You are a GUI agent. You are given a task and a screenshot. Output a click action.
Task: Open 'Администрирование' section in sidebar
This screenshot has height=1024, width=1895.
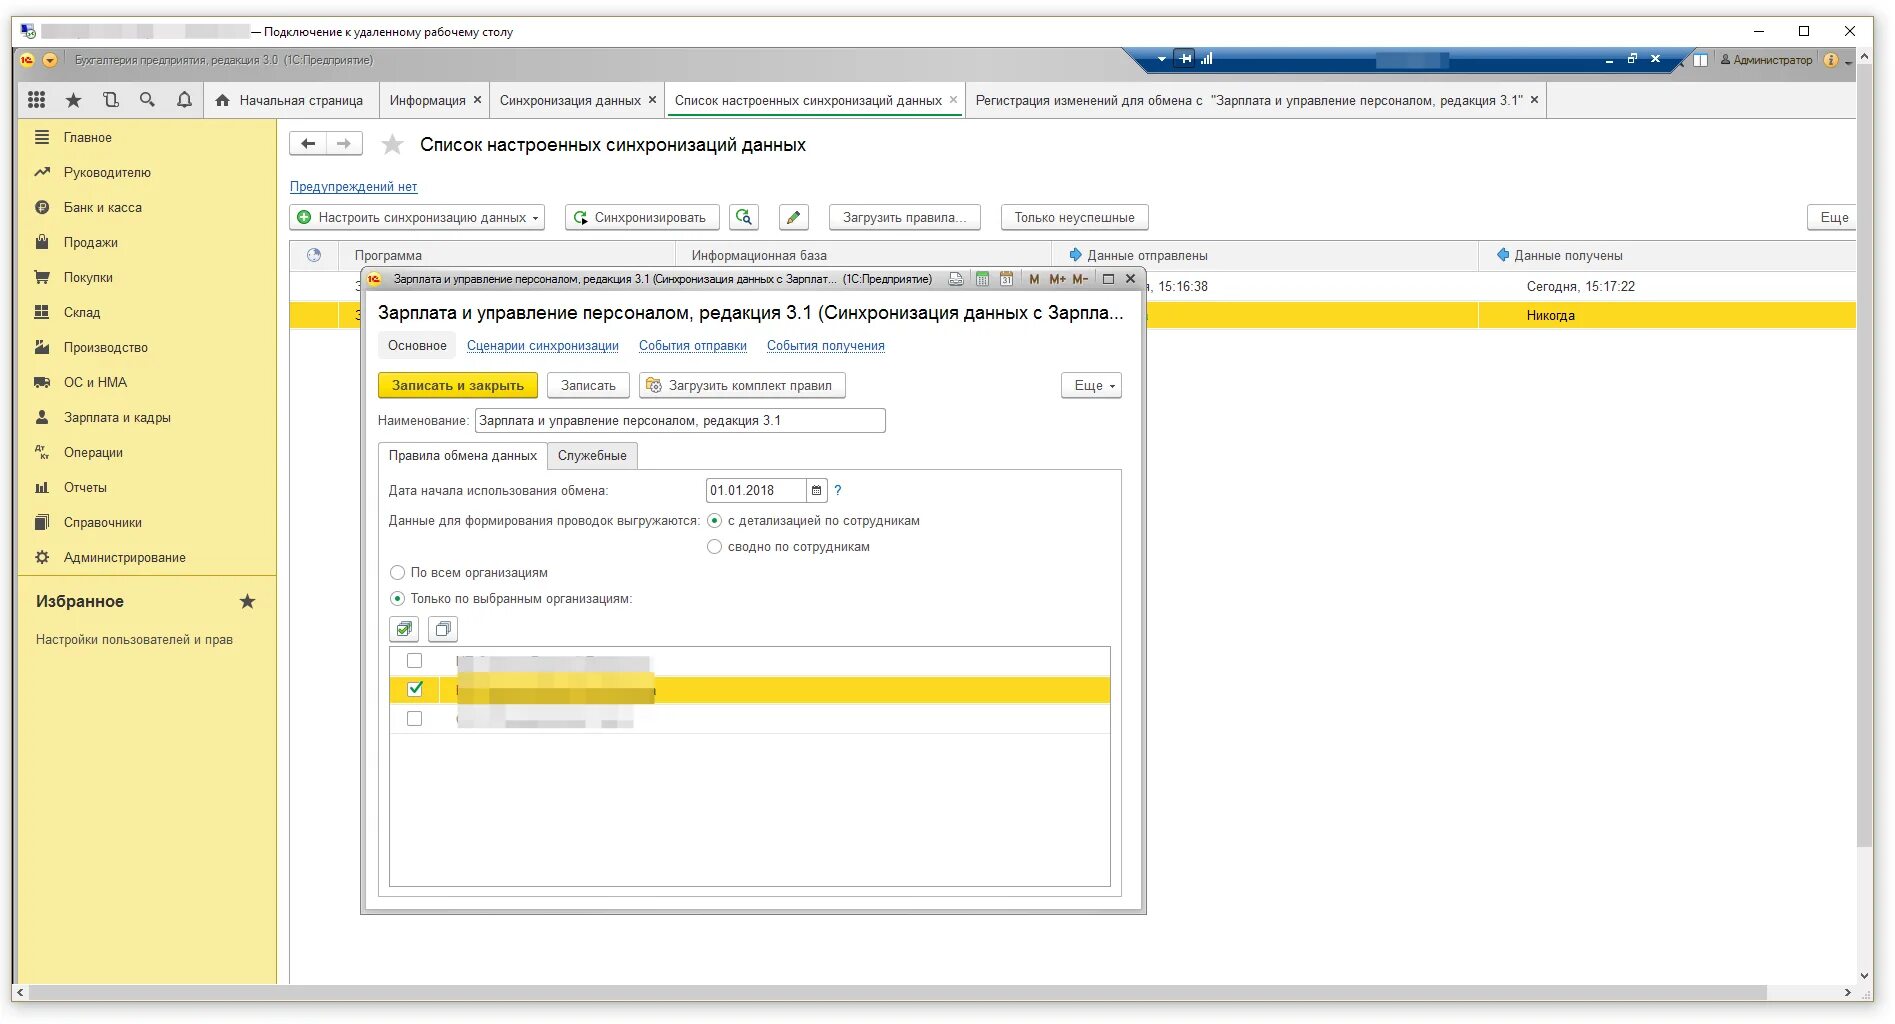coord(124,558)
